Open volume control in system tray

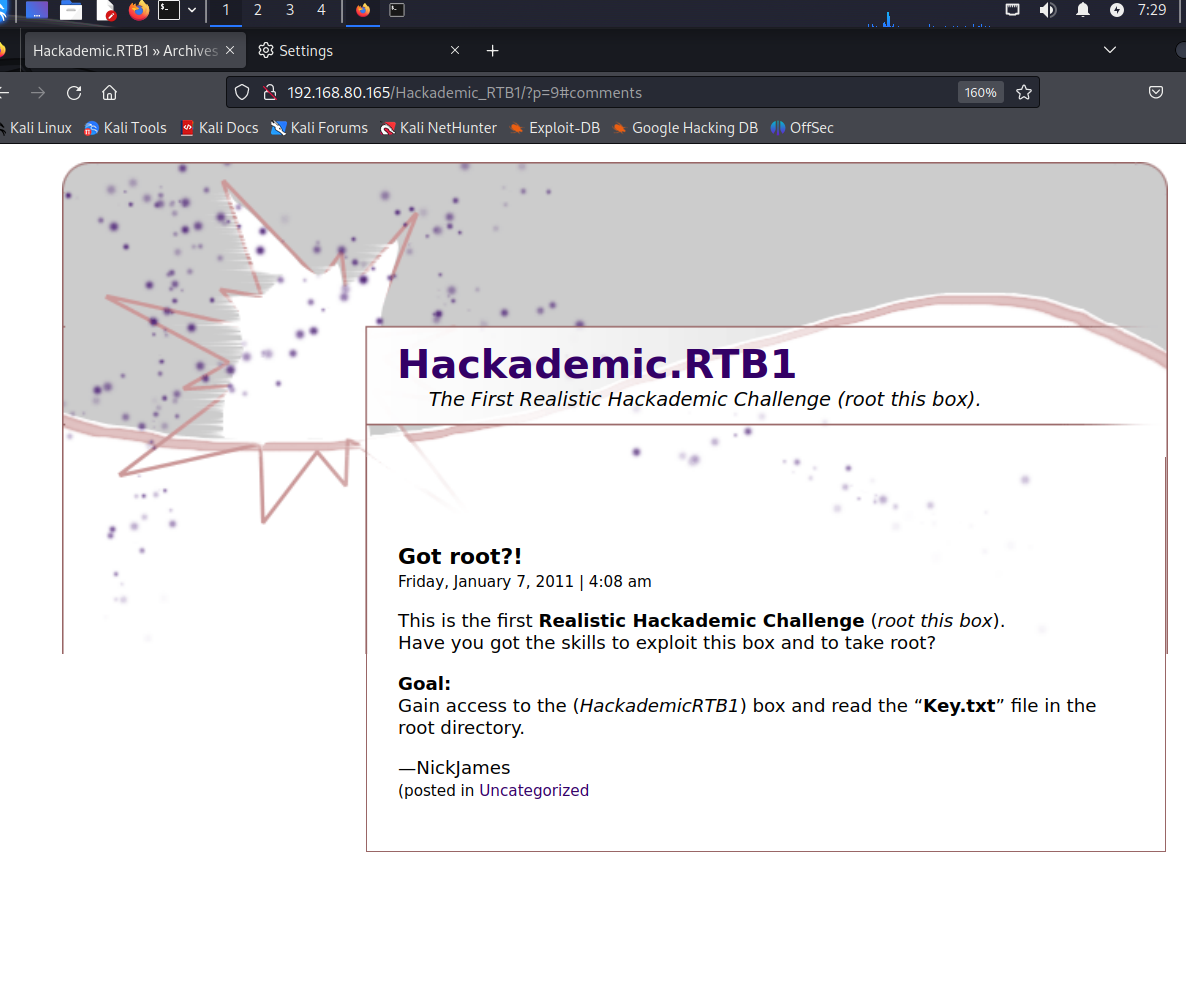coord(1048,10)
